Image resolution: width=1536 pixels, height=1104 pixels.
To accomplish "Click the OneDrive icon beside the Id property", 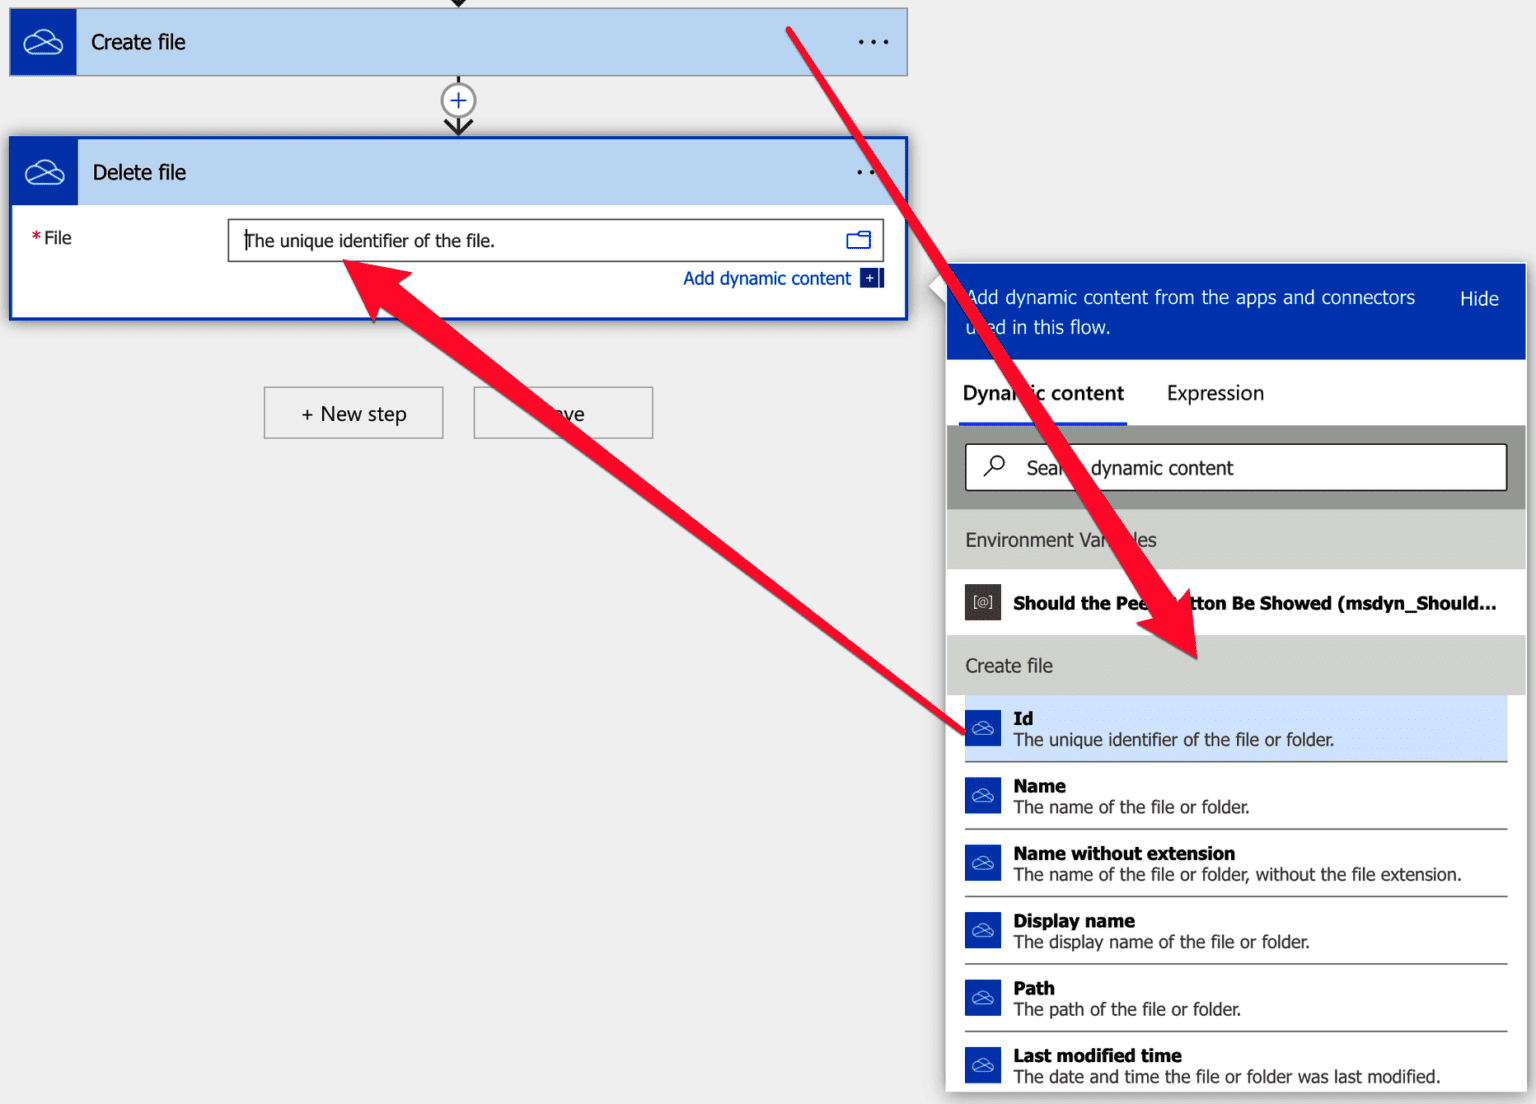I will point(983,729).
